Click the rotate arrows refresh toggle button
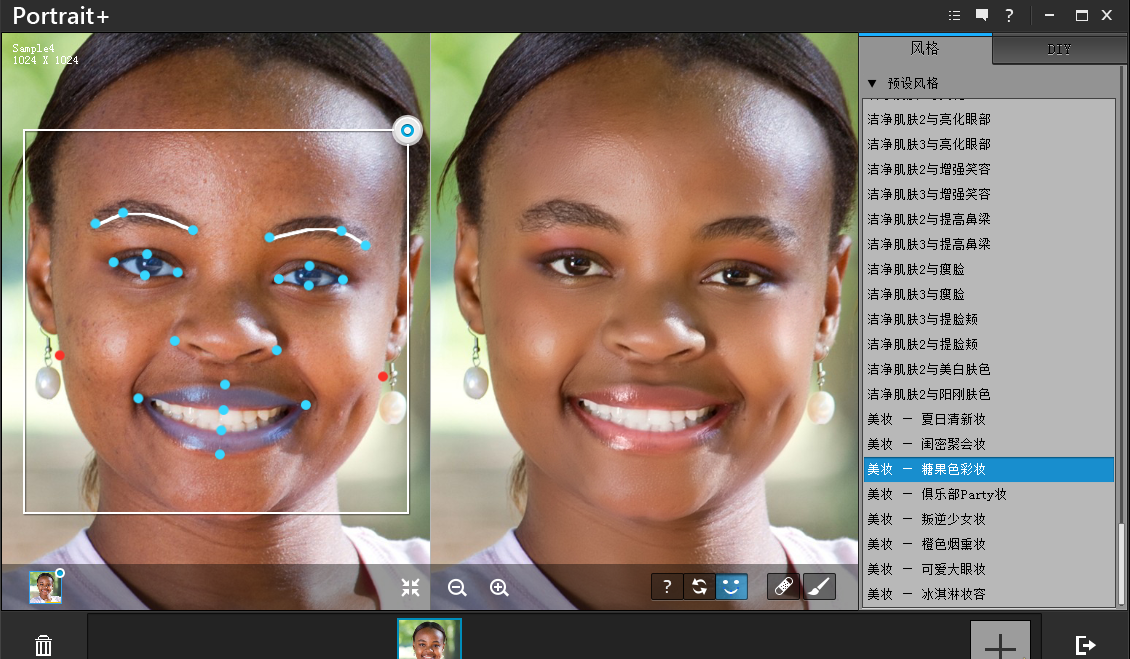1130x659 pixels. [x=699, y=587]
